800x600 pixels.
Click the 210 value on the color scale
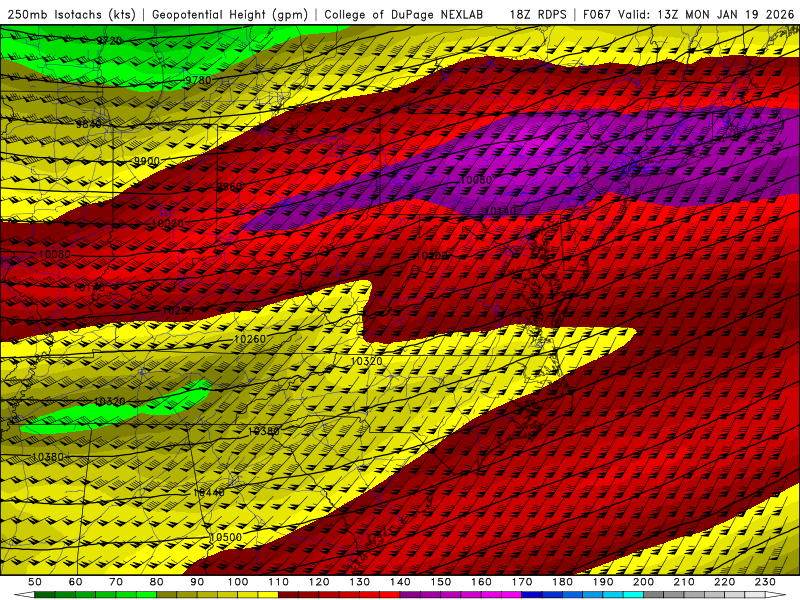pos(684,582)
